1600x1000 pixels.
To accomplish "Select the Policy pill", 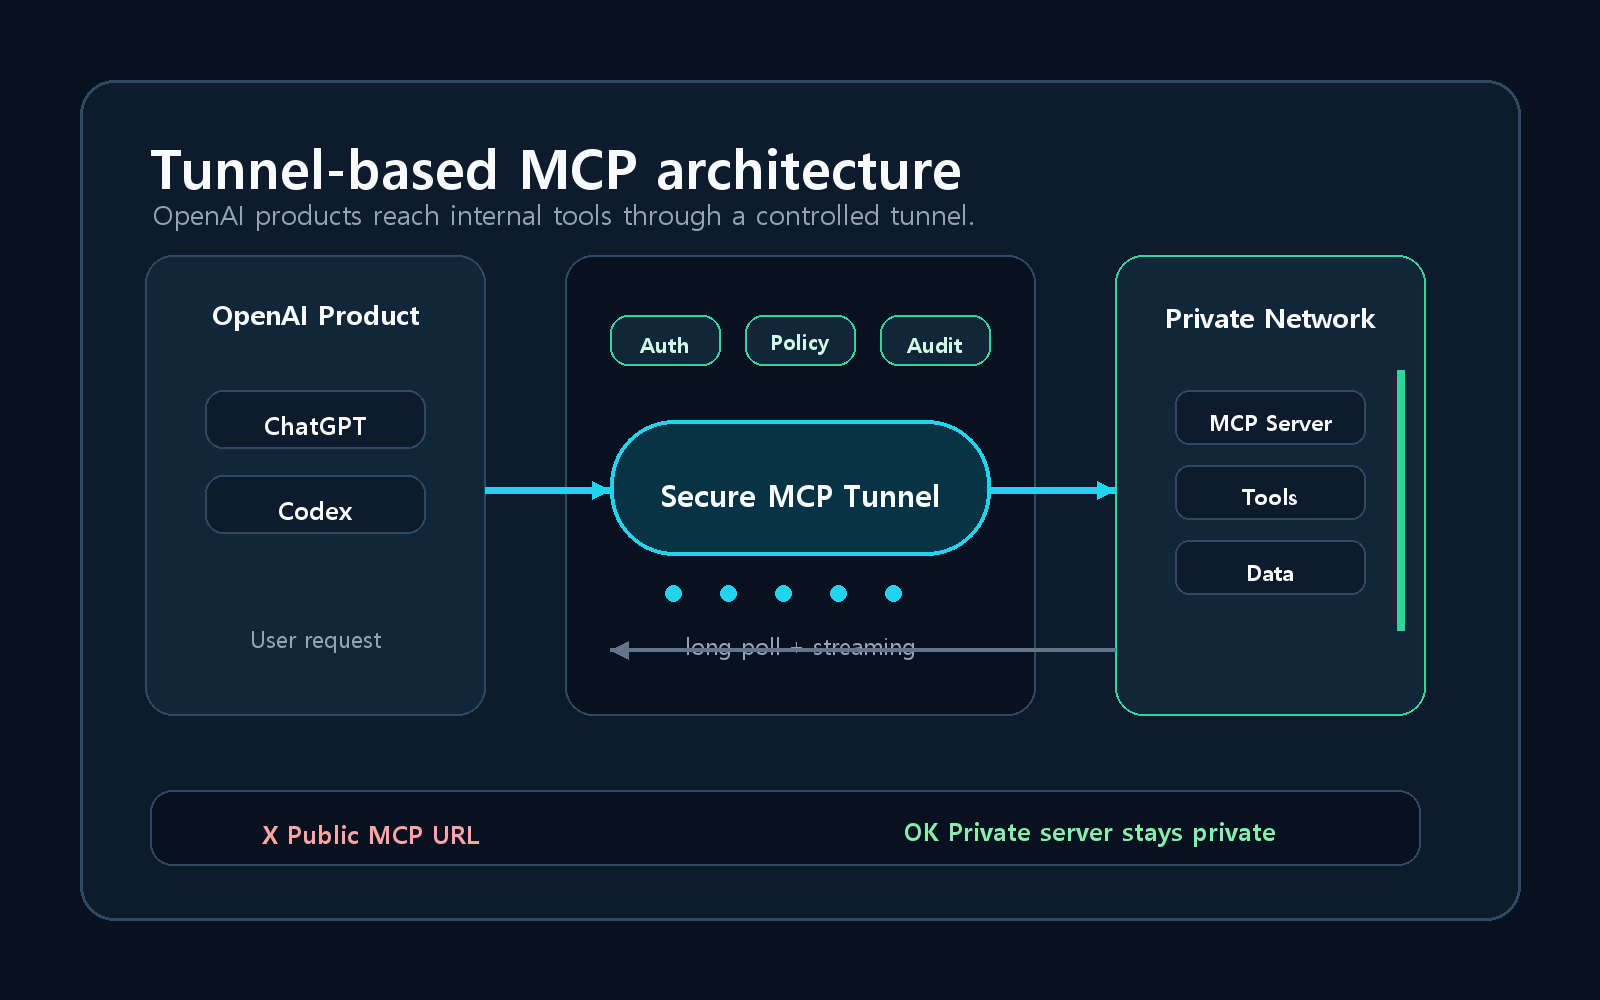I will click(800, 341).
